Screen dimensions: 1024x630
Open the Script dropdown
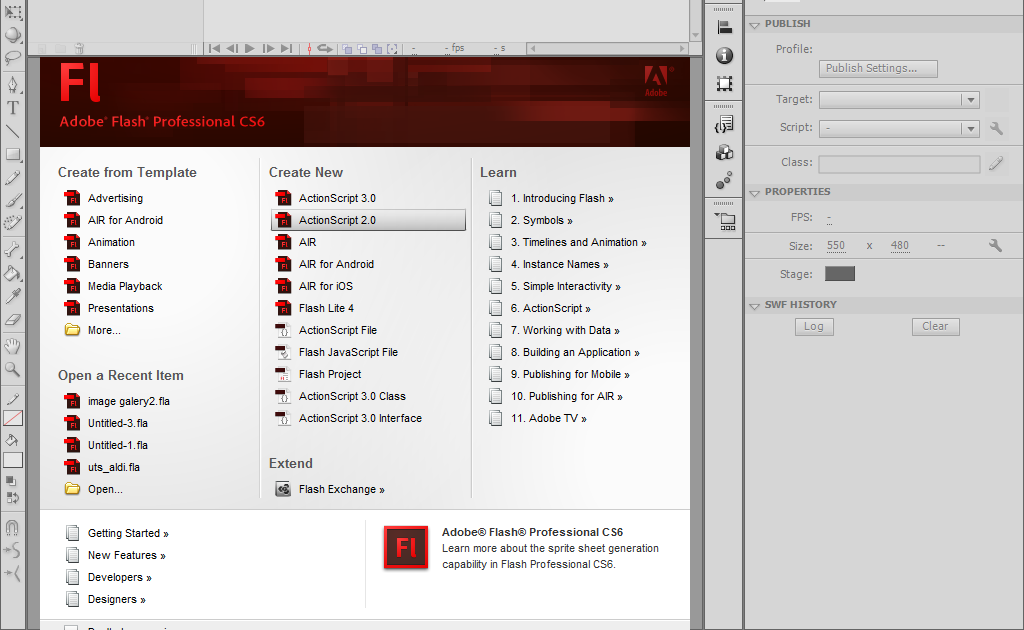click(899, 129)
